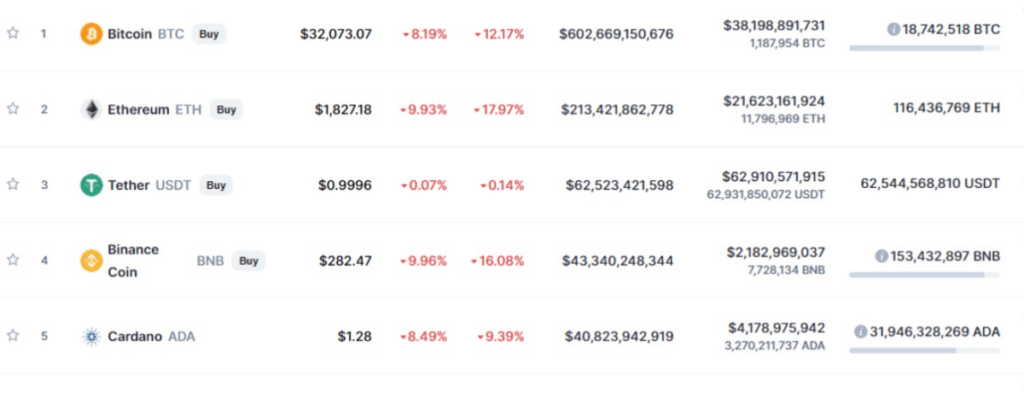Screen dimensions: 1024x393
Task: Click the Cardano logo icon
Action: (91, 337)
